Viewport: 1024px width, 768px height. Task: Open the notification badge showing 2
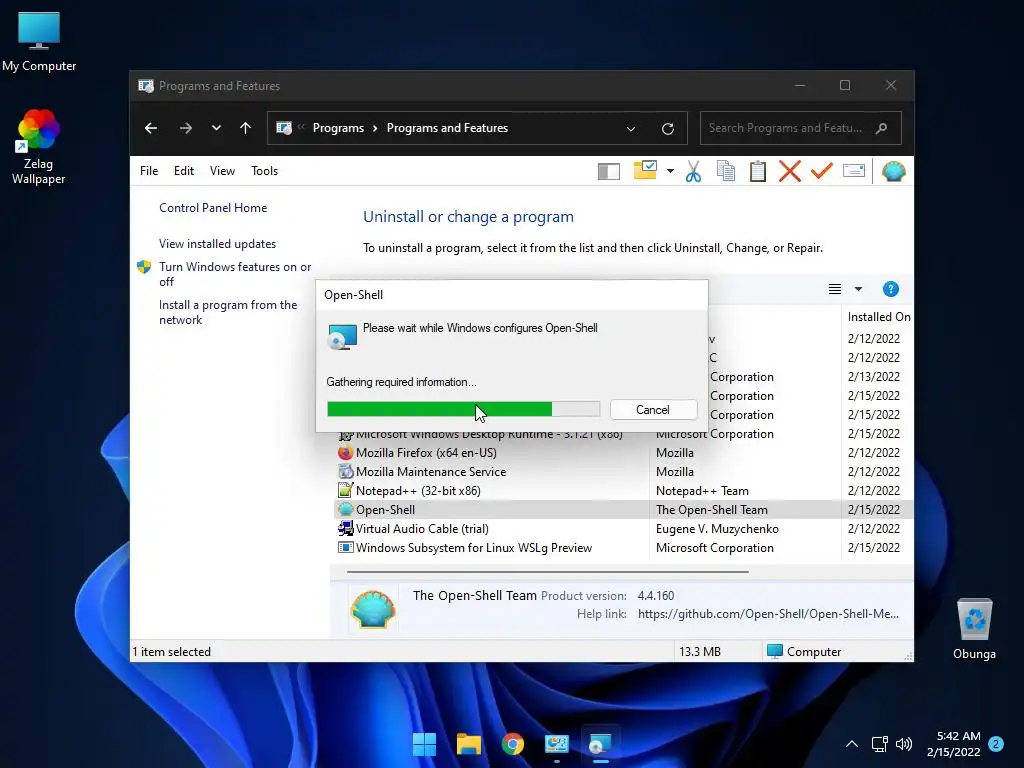996,744
